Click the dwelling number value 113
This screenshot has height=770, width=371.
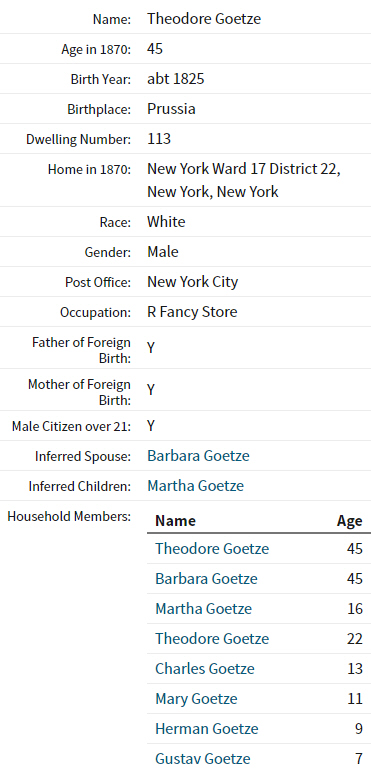(159, 138)
